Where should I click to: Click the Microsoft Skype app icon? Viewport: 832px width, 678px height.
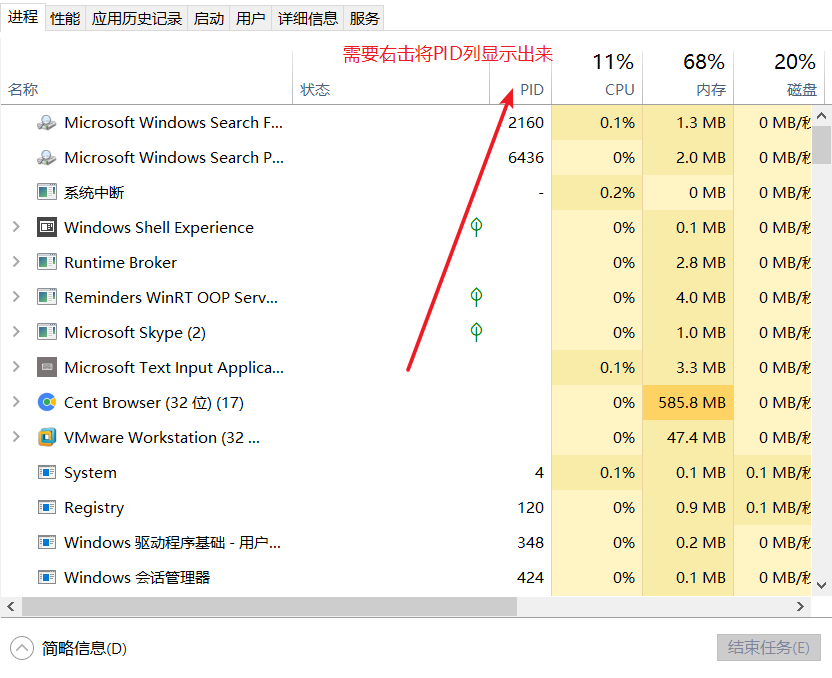click(x=47, y=332)
